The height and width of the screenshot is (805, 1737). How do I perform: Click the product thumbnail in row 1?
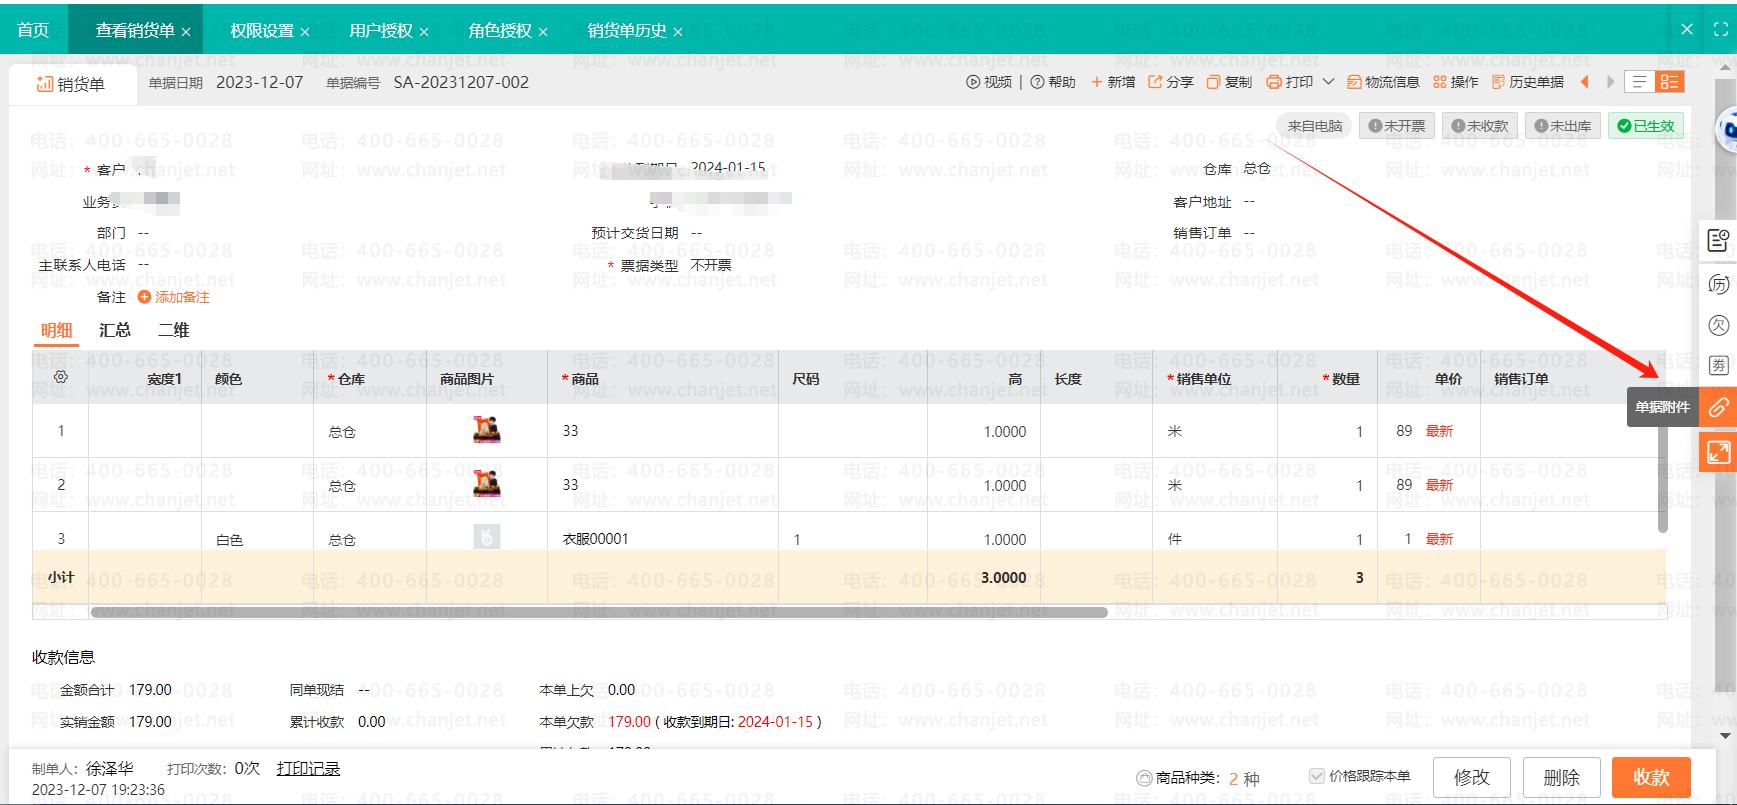pos(486,431)
